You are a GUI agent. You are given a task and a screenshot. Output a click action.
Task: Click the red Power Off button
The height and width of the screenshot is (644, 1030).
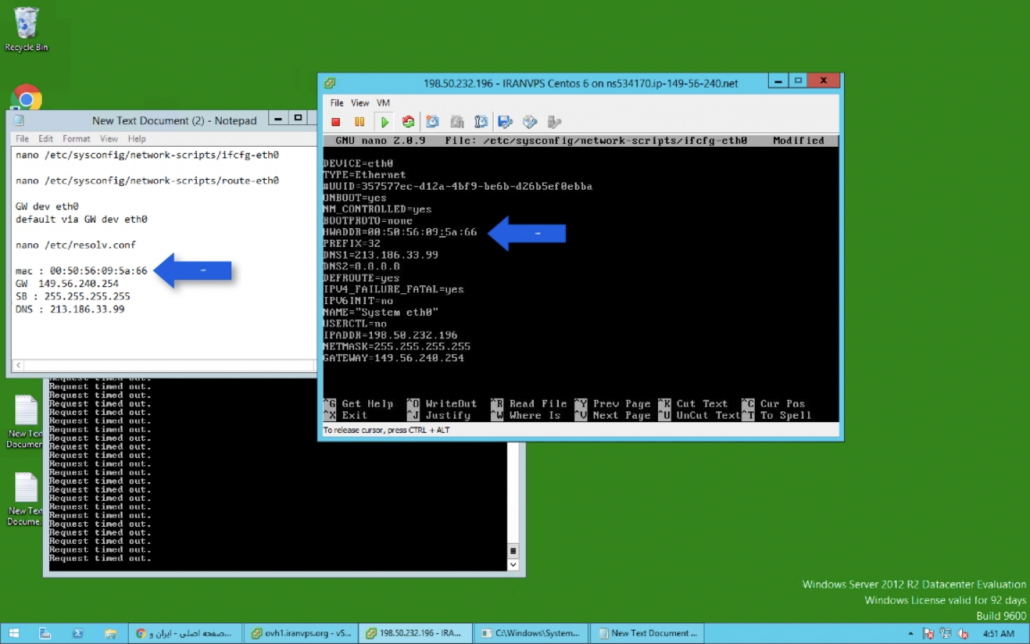[x=336, y=122]
